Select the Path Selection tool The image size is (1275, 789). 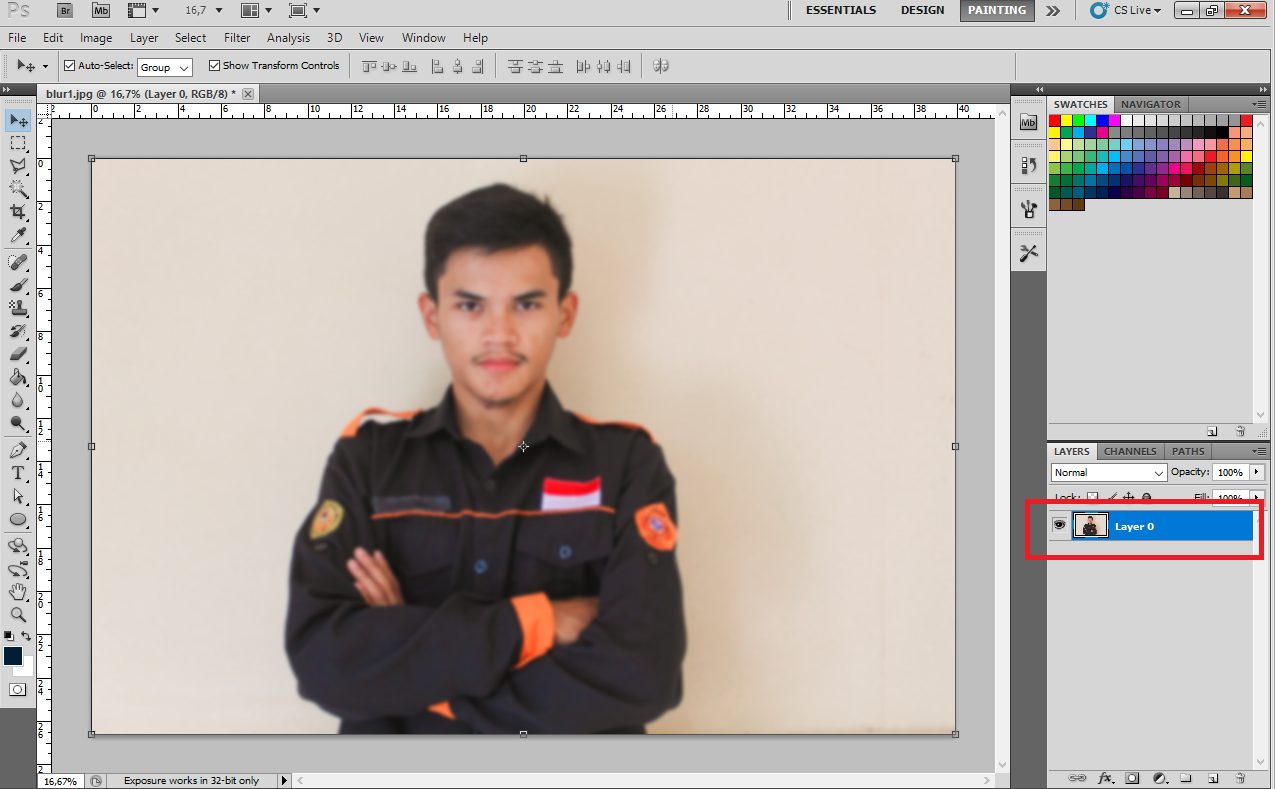[18, 496]
